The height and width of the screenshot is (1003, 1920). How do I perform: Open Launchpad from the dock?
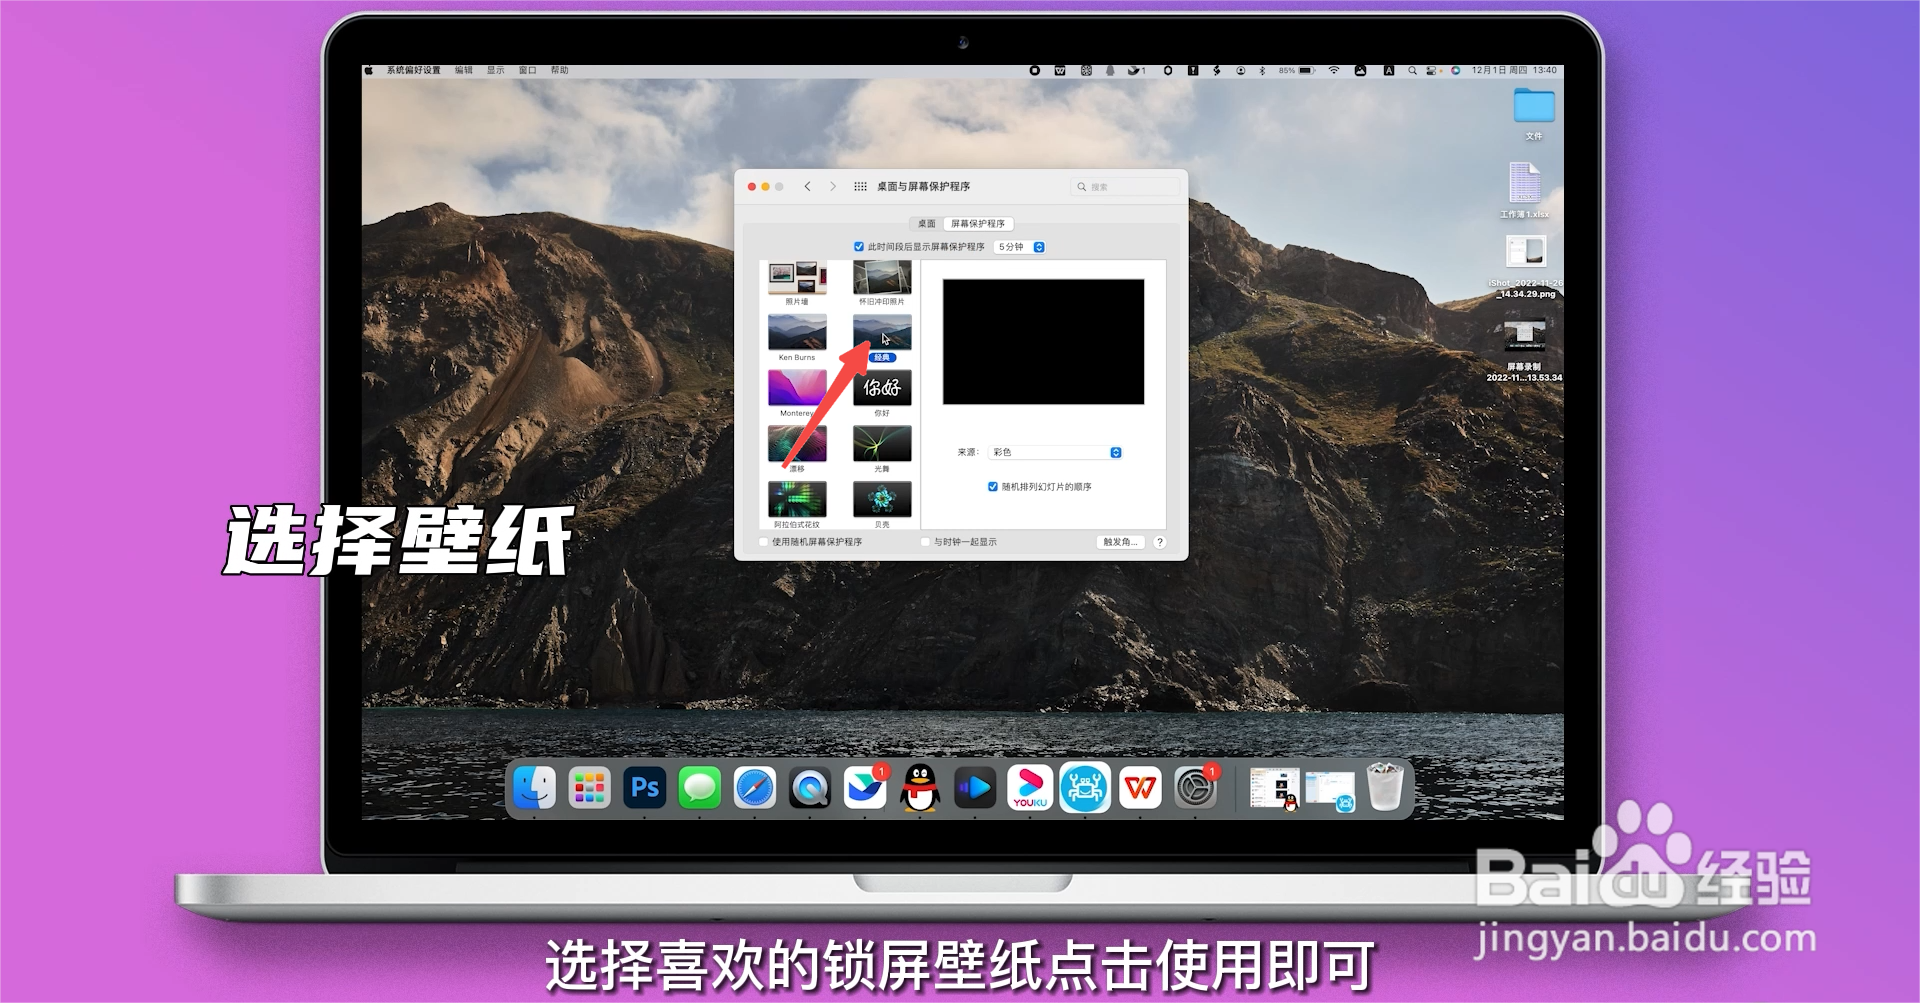coord(590,788)
